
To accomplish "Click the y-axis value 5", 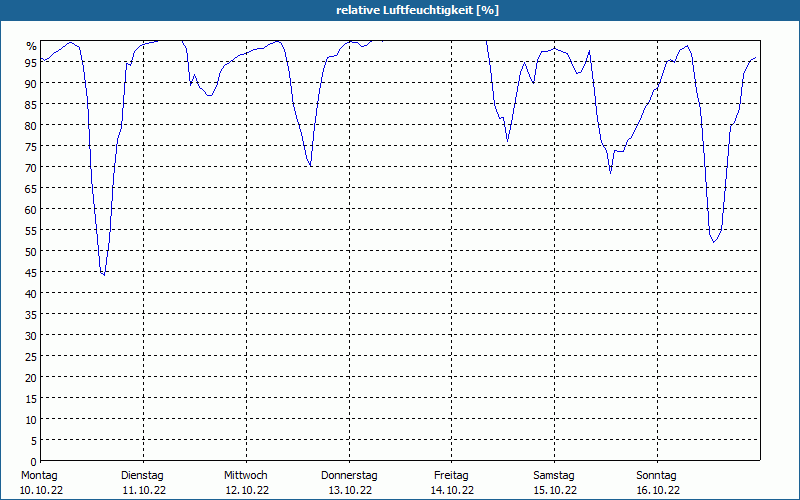I will pyautogui.click(x=34, y=440).
